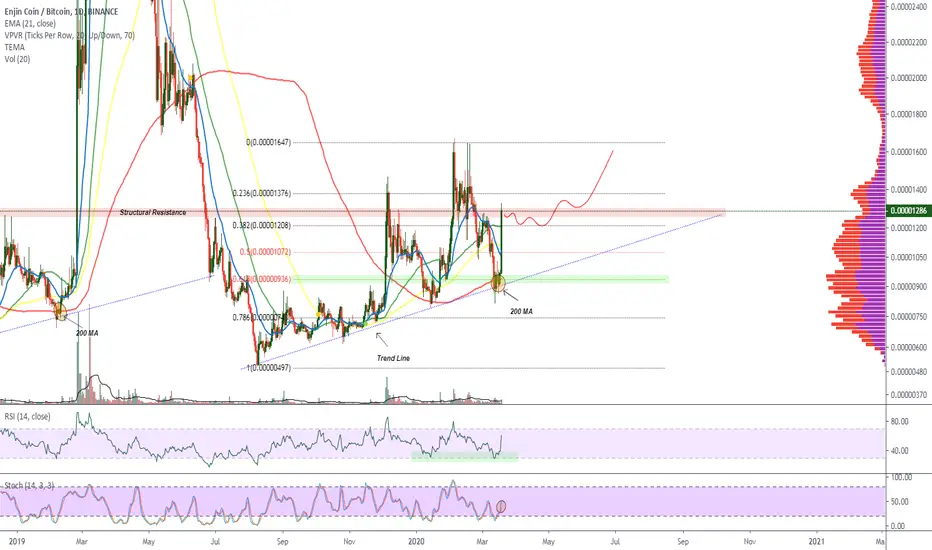Click the Trend Line annotation text
This screenshot has height=550, width=932.
click(393, 358)
